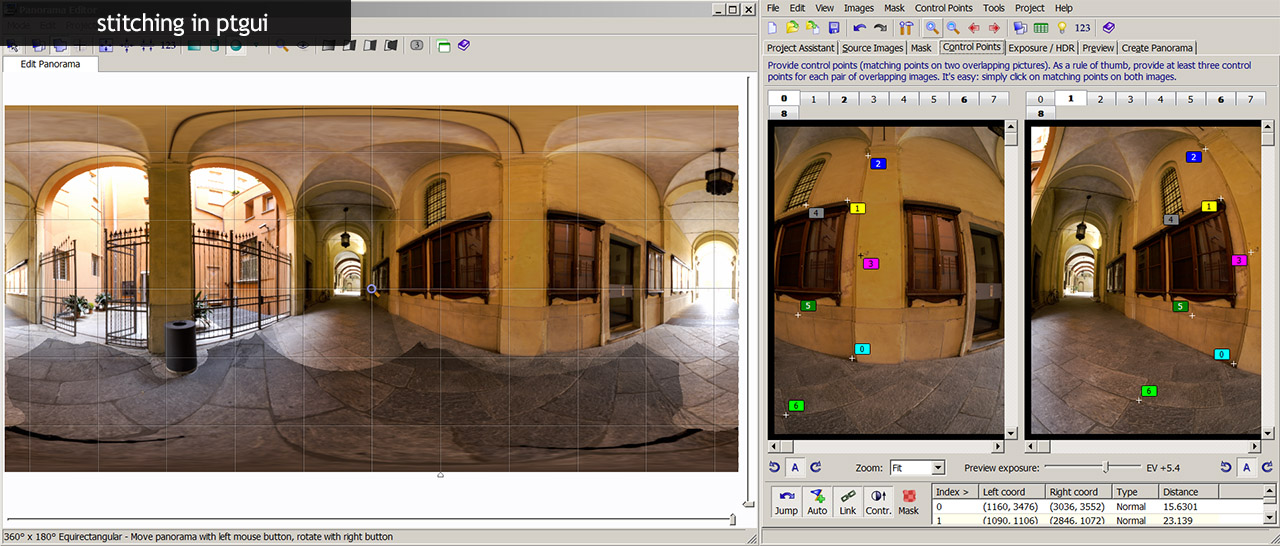Go to next image pair (red right arrow)
The image size is (1280, 546).
click(x=994, y=28)
